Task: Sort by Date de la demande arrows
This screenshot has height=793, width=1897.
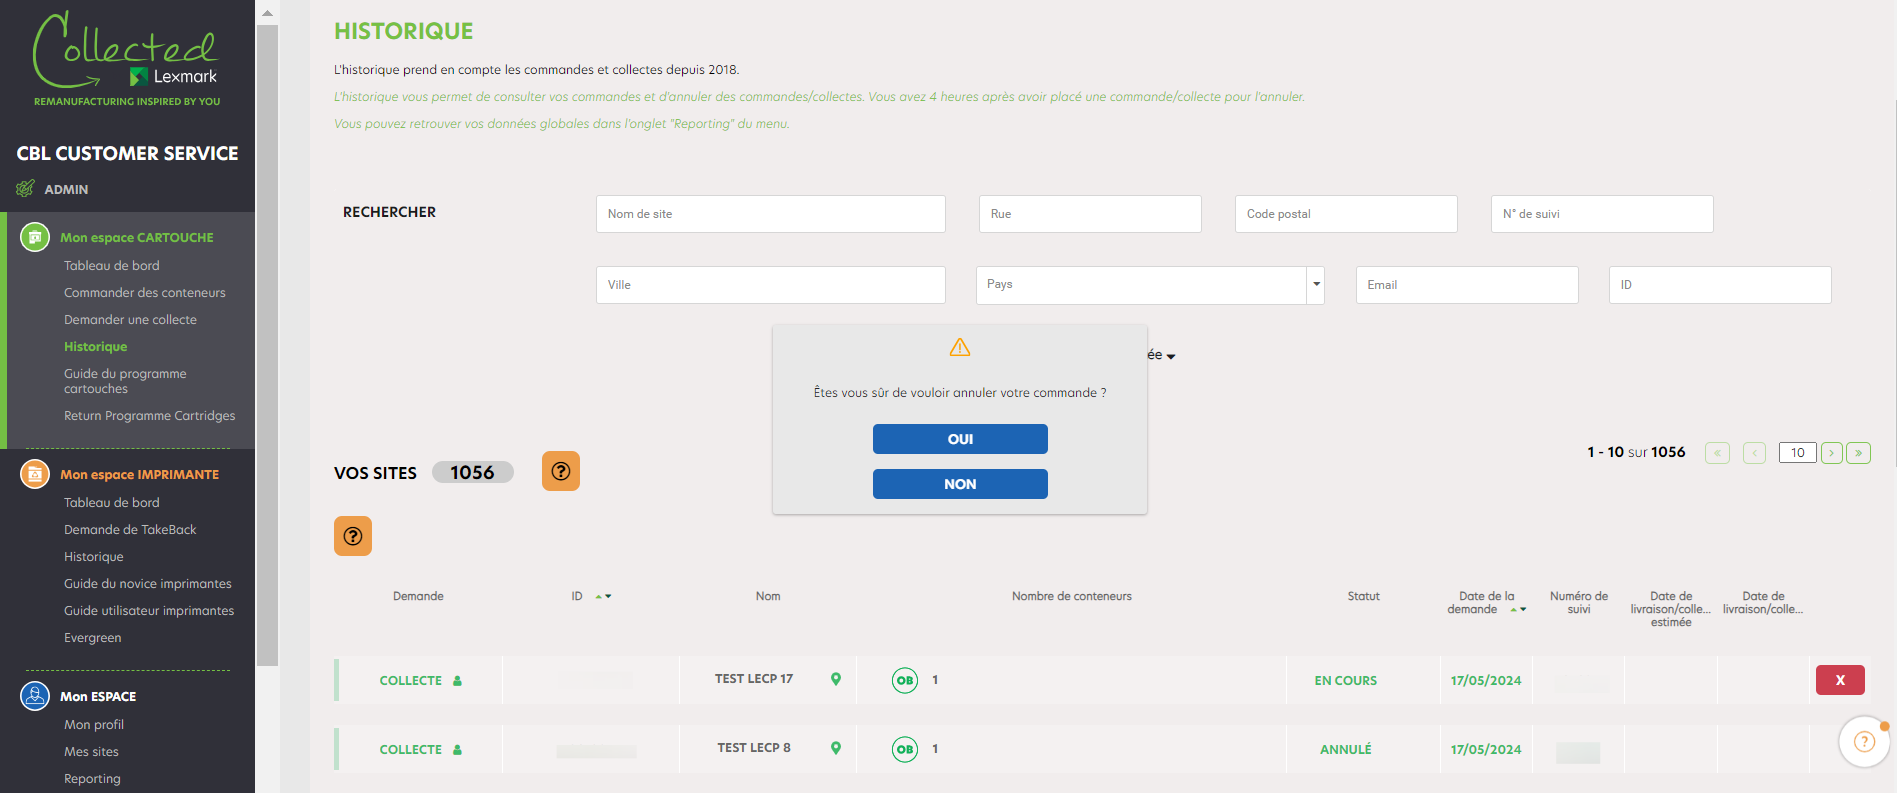Action: tap(1518, 609)
